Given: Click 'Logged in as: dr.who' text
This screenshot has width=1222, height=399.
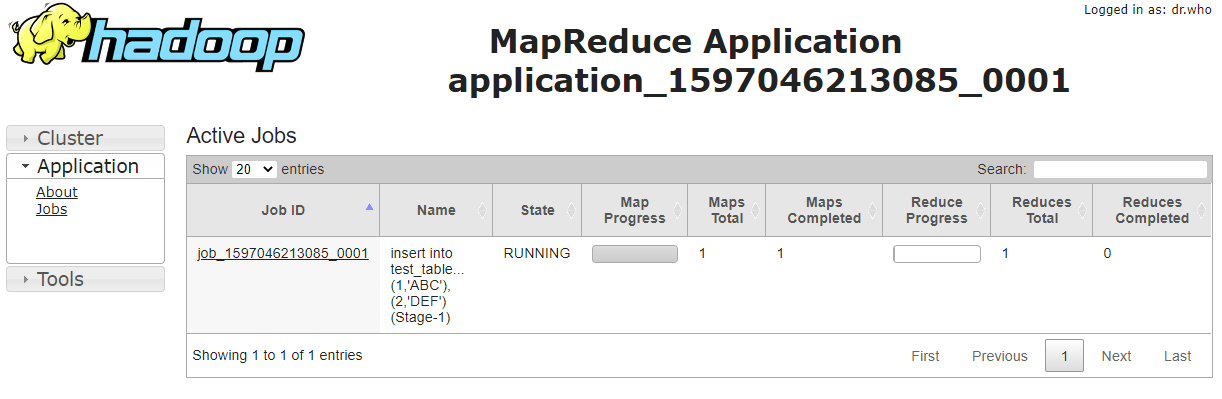Looking at the screenshot, I should 1148,9.
